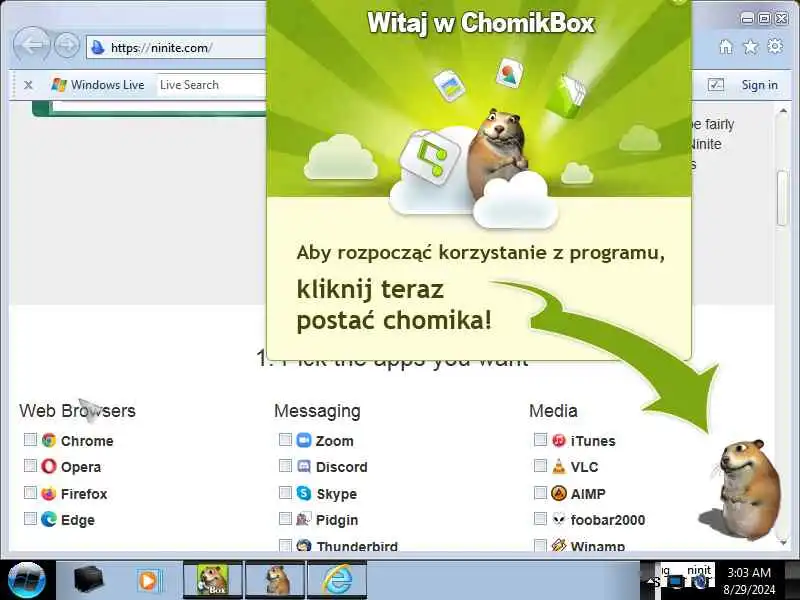
Task: Open the media player taskbar icon
Action: pyautogui.click(x=149, y=581)
